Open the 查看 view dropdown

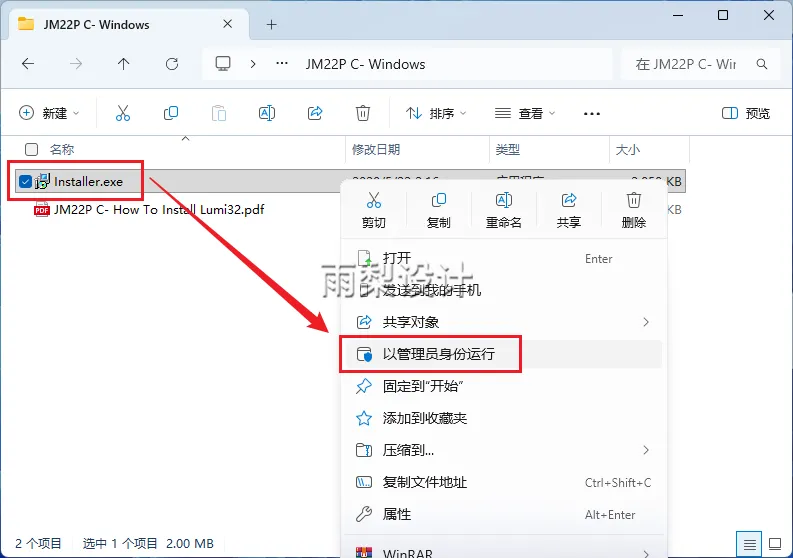point(525,113)
